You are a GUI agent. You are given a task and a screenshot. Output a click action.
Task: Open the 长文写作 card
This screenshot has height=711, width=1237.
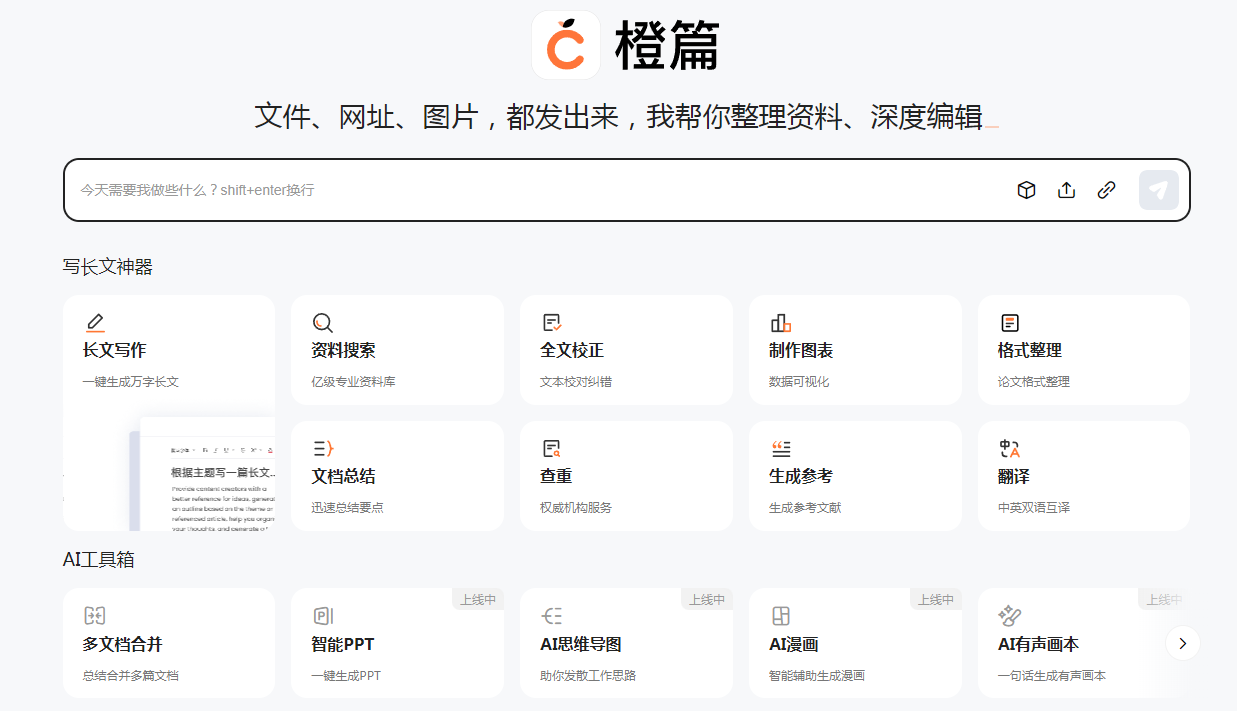pos(168,352)
